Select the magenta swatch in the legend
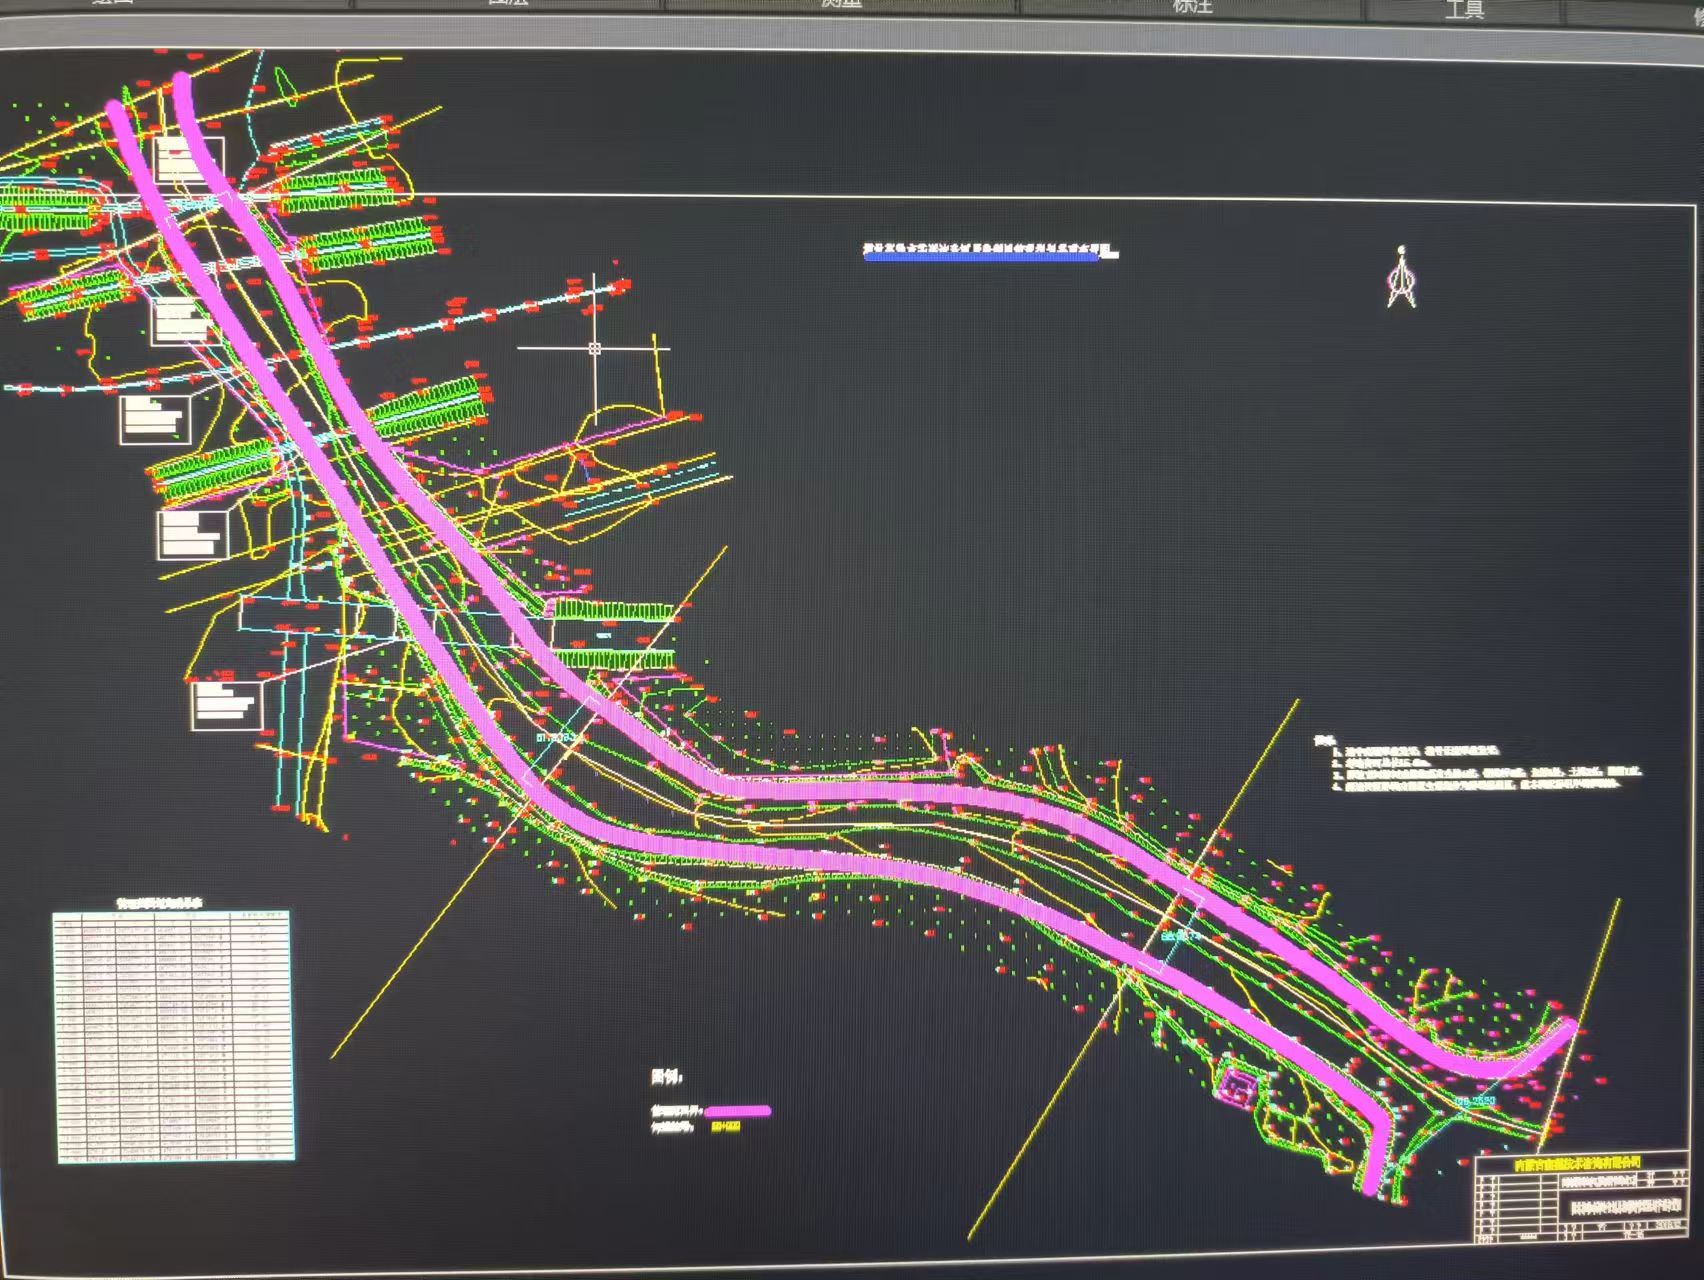1704x1280 pixels. coord(738,1111)
